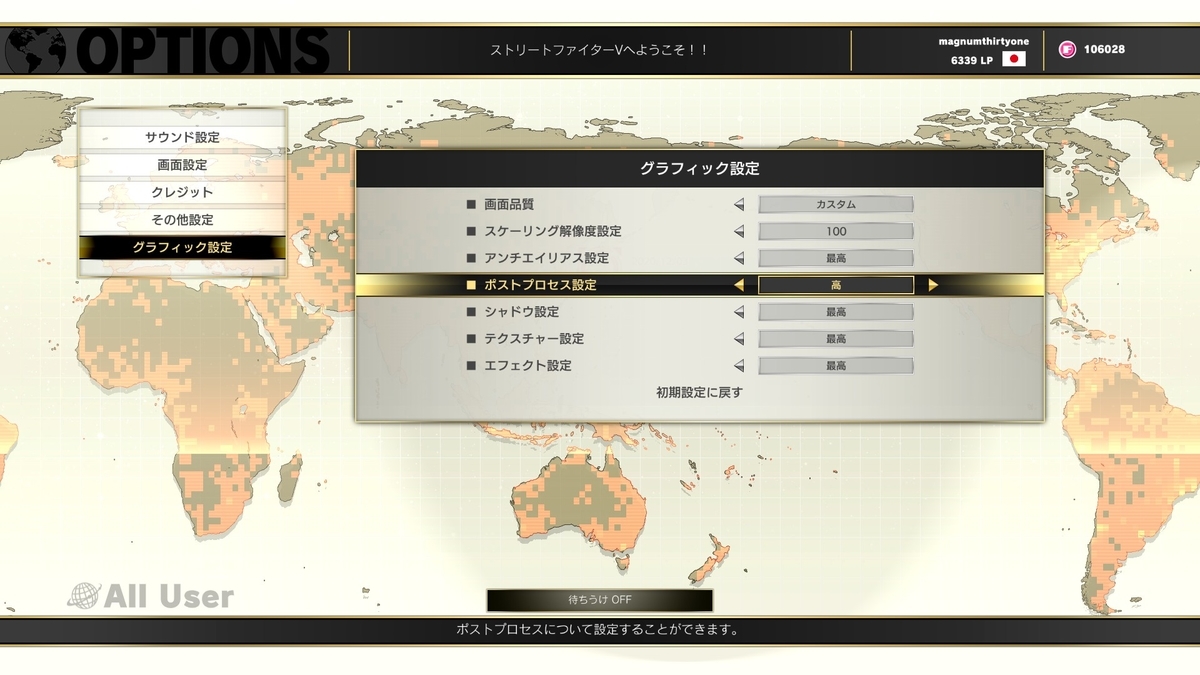
Task: Click 初期設定に戻す to reset defaults
Action: coord(700,393)
